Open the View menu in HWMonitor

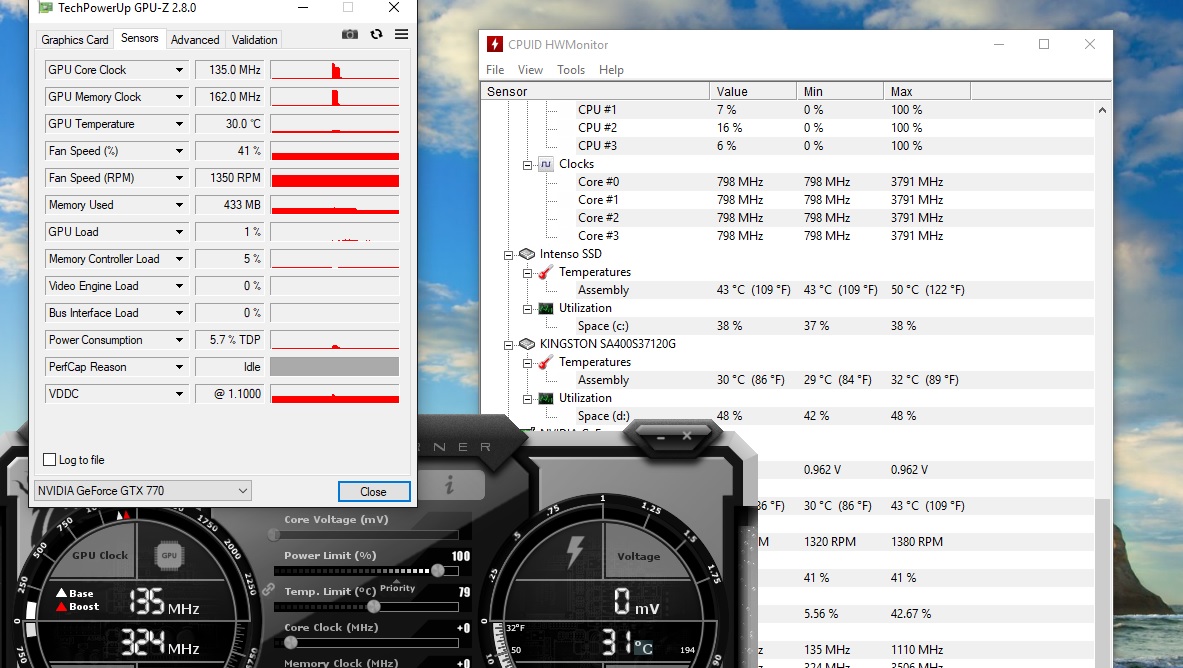[530, 69]
